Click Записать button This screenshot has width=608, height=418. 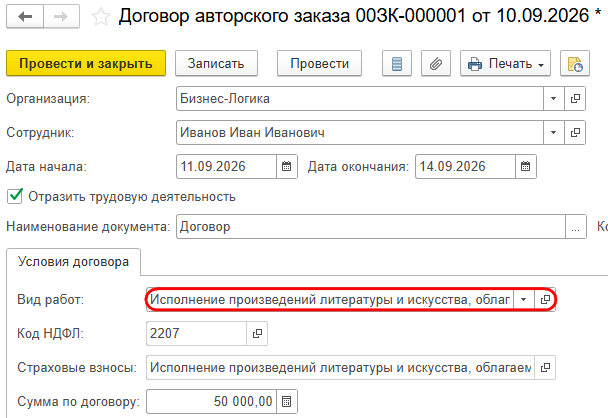[x=216, y=63]
